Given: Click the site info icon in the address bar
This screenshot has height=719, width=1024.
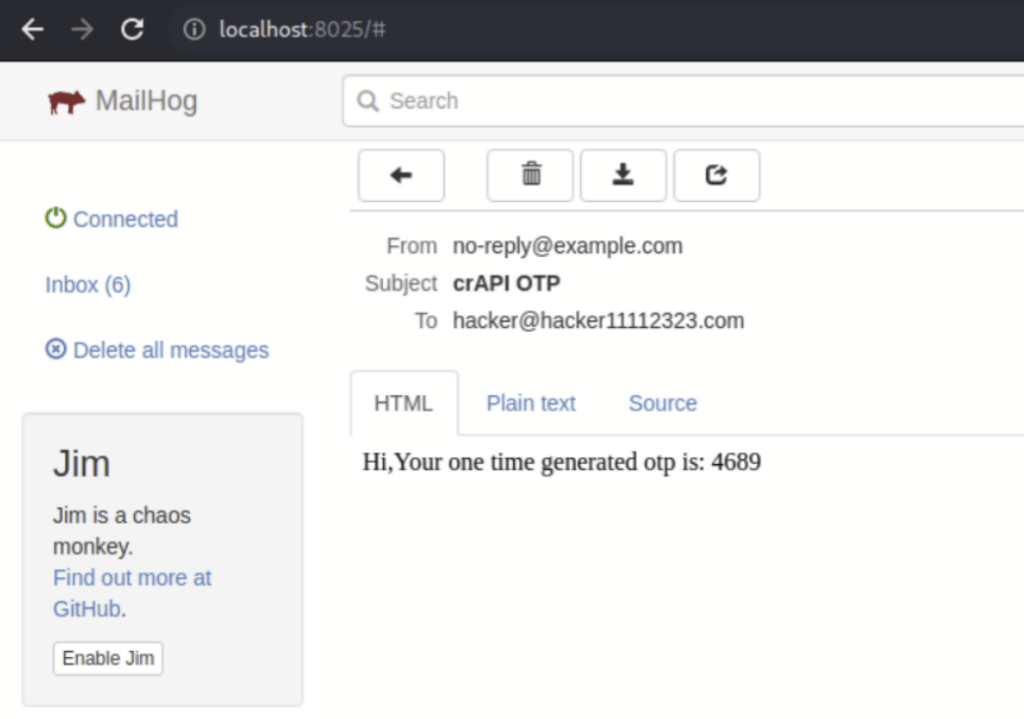Looking at the screenshot, I should pos(192,29).
